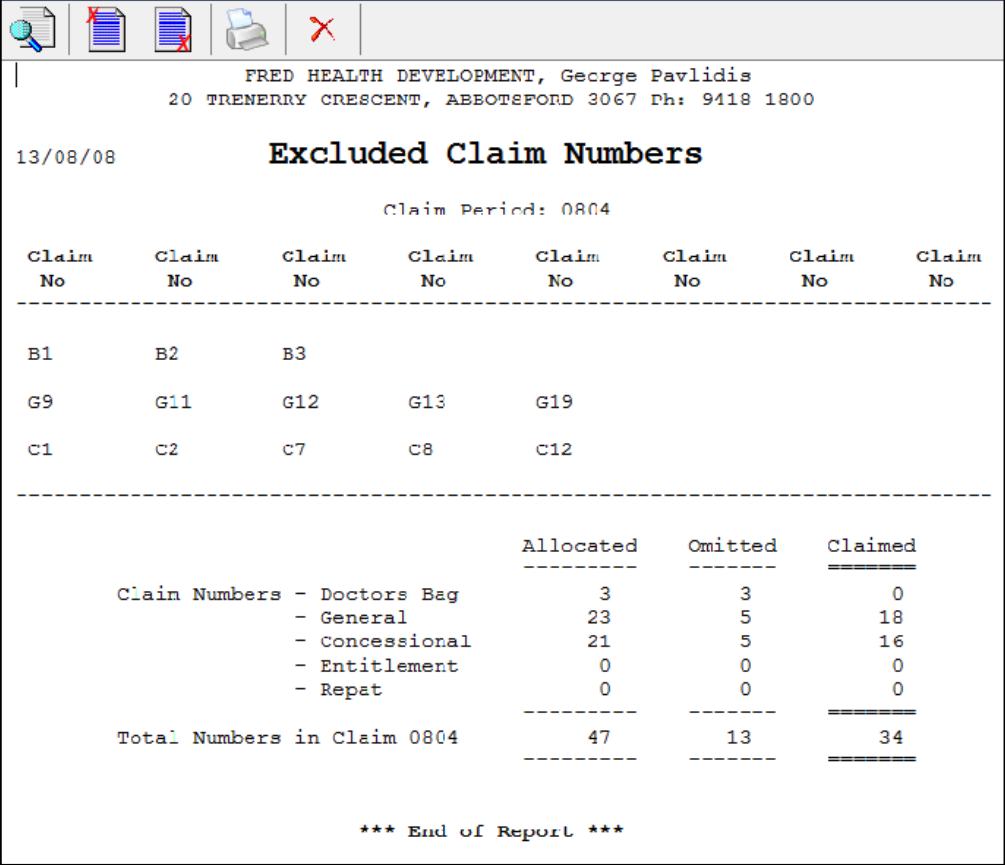Jump to top of report page icon
Image resolution: width=1005 pixels, height=865 pixels.
click(x=106, y=29)
